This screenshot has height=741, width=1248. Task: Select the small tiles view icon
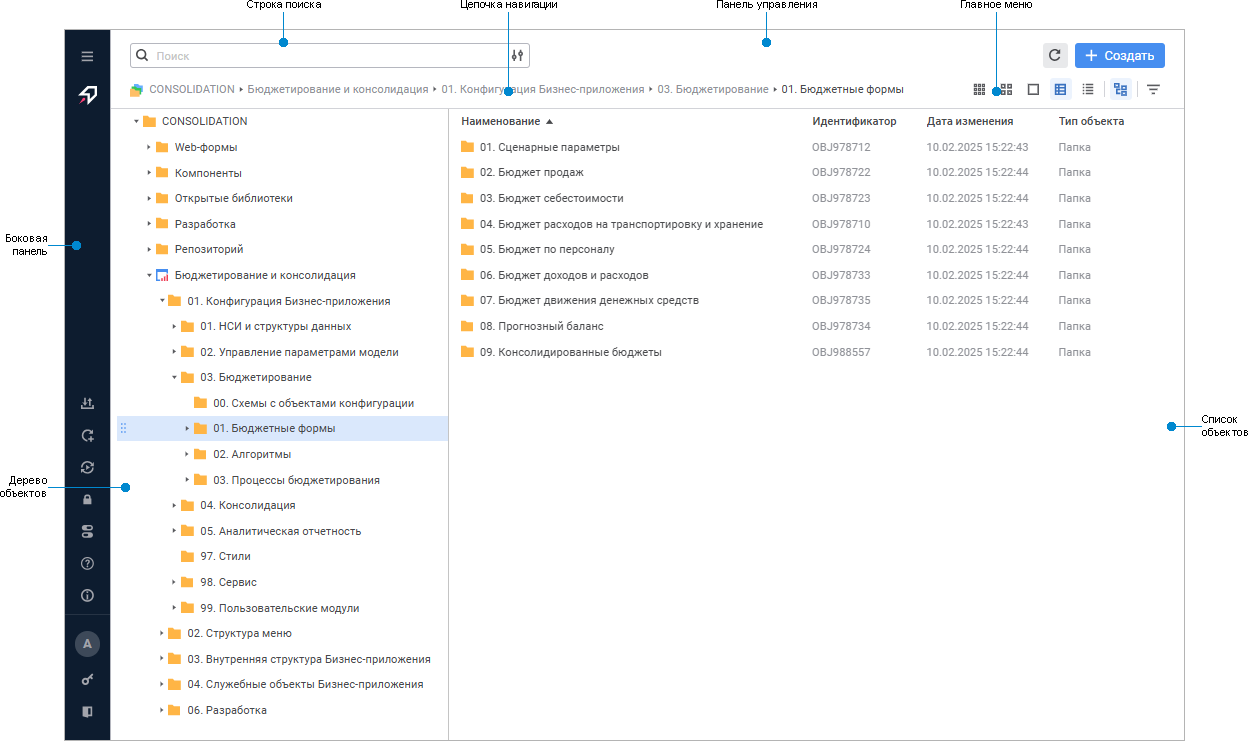coord(979,88)
